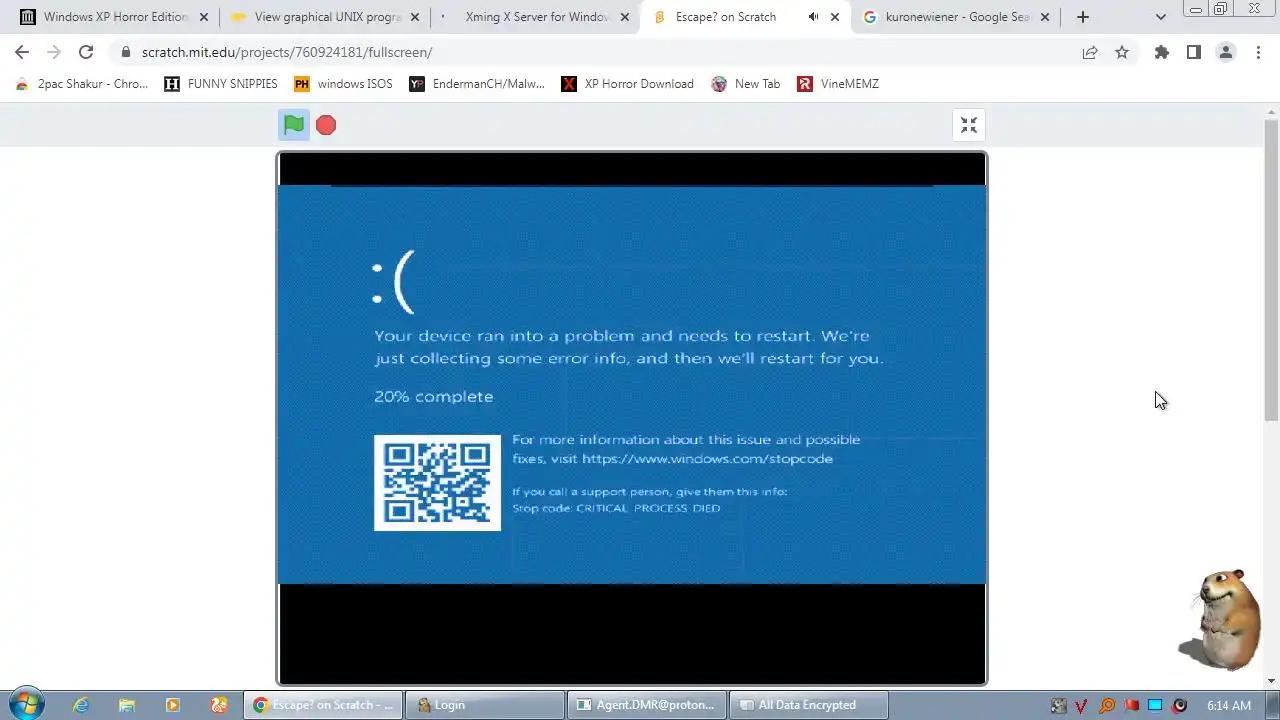Open the EndermanCH/Malw... bookmark

477,84
